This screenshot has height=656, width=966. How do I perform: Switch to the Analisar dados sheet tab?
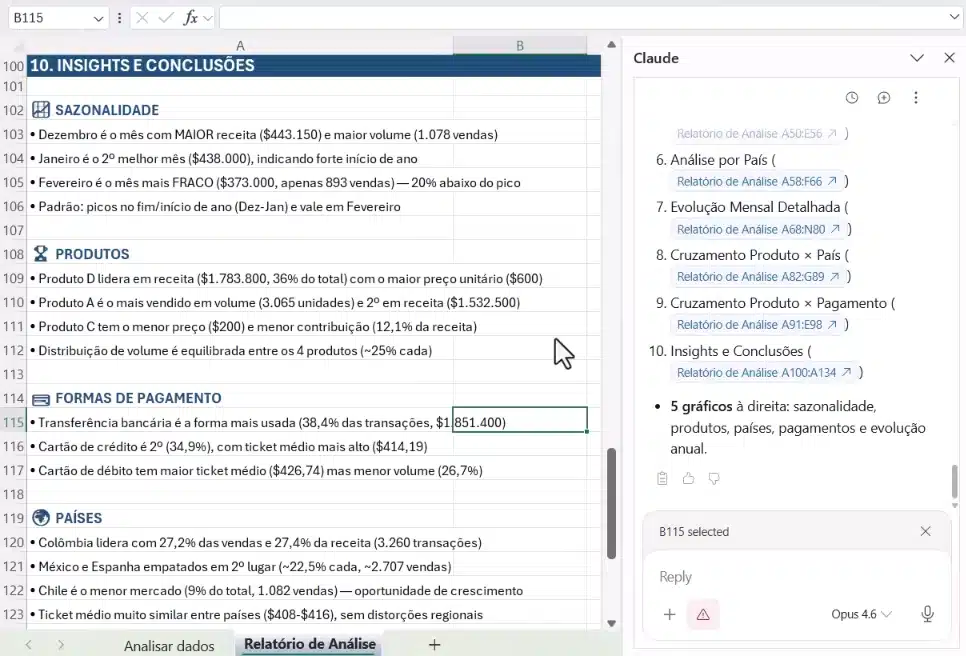click(x=169, y=646)
